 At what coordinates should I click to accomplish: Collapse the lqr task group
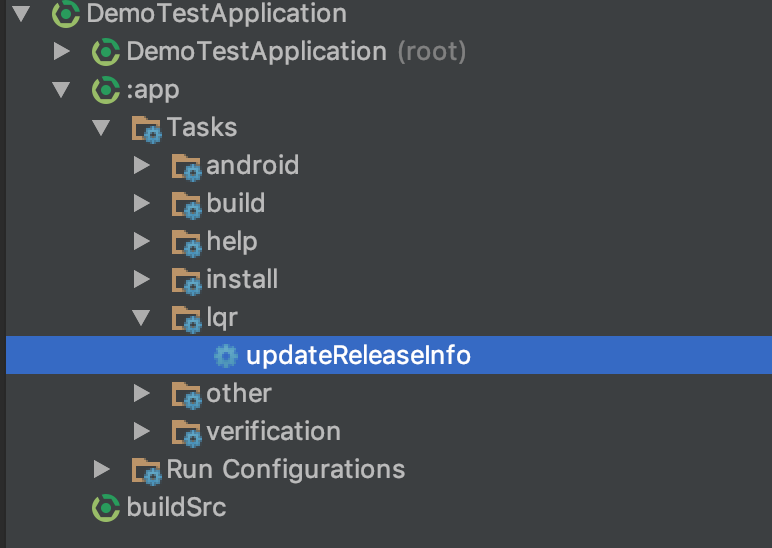pos(141,318)
